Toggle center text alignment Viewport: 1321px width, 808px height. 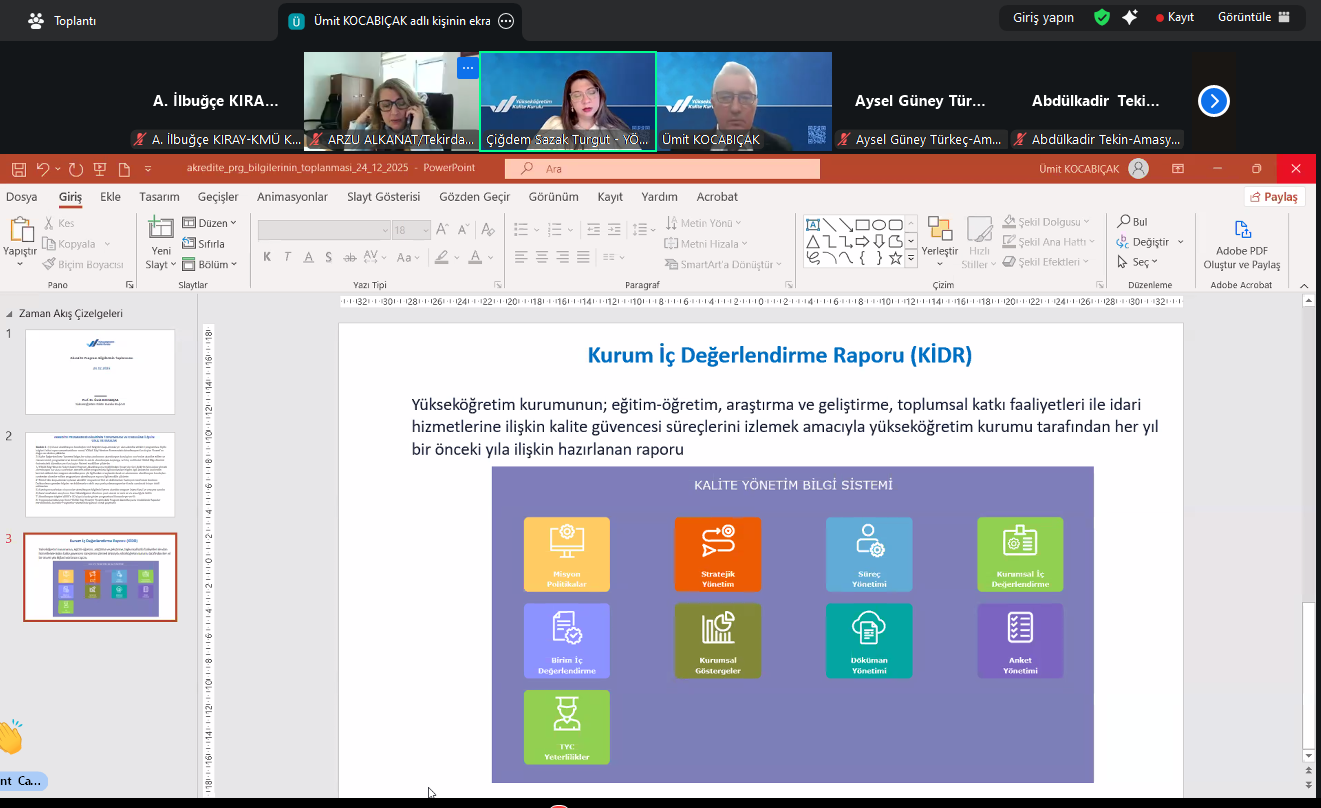pos(542,257)
